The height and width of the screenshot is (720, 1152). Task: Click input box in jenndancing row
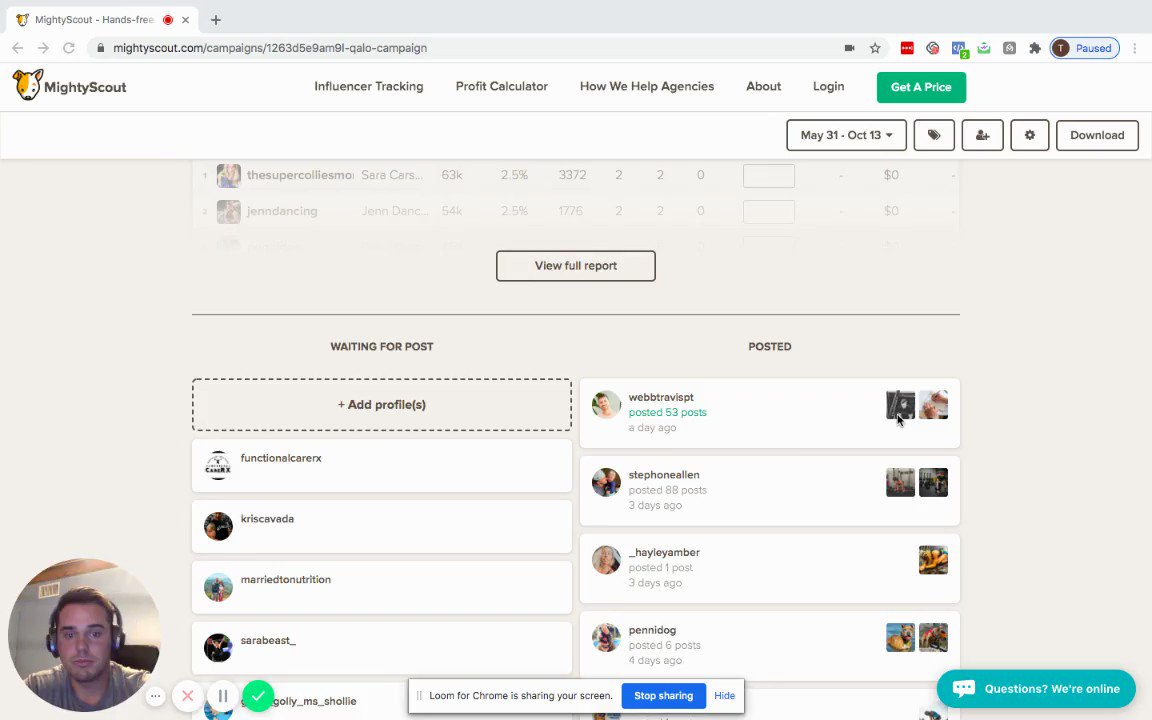pos(768,212)
